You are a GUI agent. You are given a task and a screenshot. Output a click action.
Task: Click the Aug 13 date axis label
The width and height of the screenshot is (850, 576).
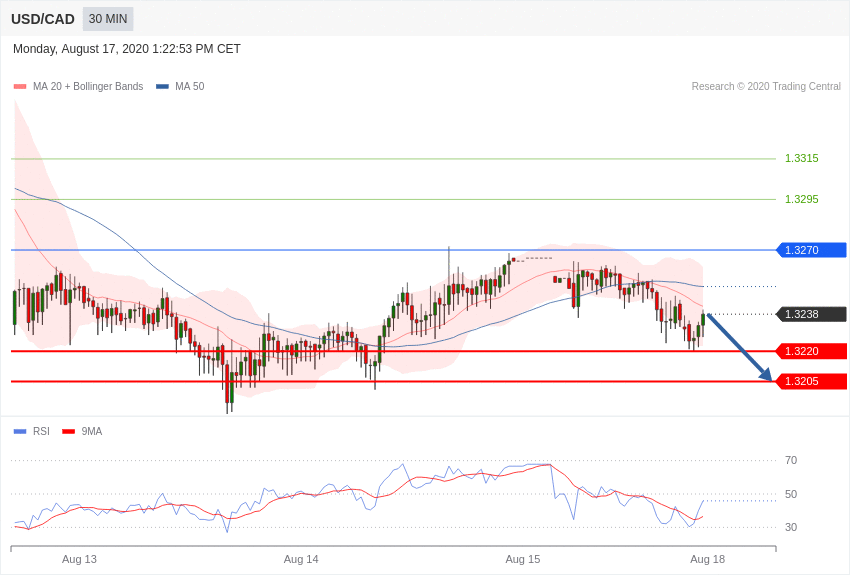79,559
